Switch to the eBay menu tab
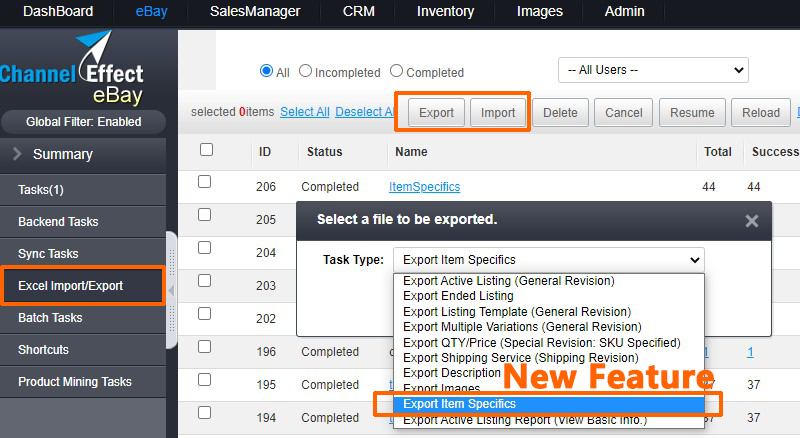This screenshot has height=438, width=800. tap(152, 11)
